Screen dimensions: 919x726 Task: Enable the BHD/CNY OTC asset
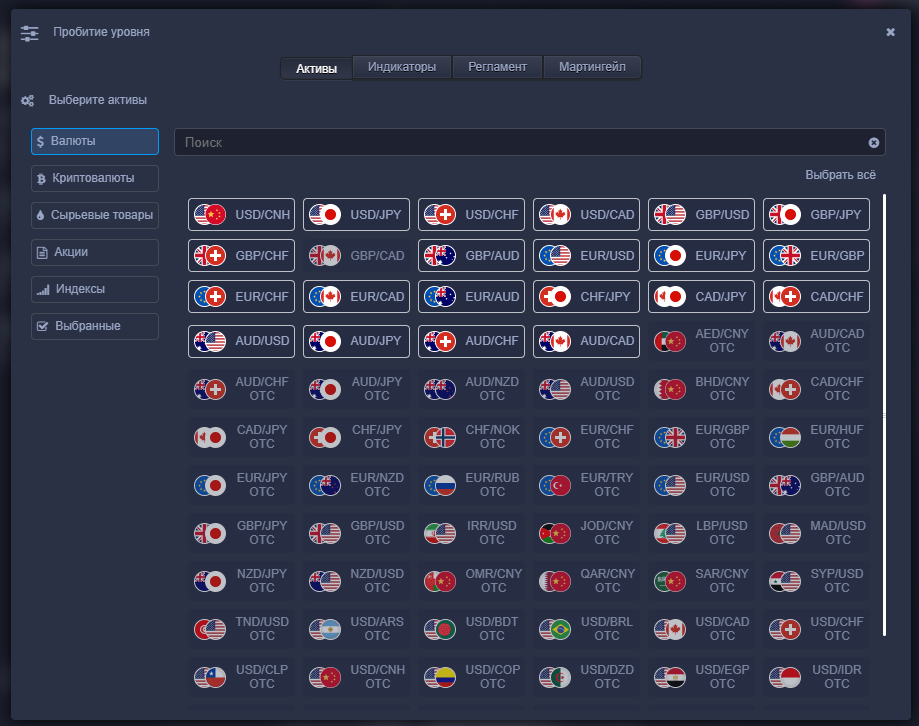(x=702, y=389)
